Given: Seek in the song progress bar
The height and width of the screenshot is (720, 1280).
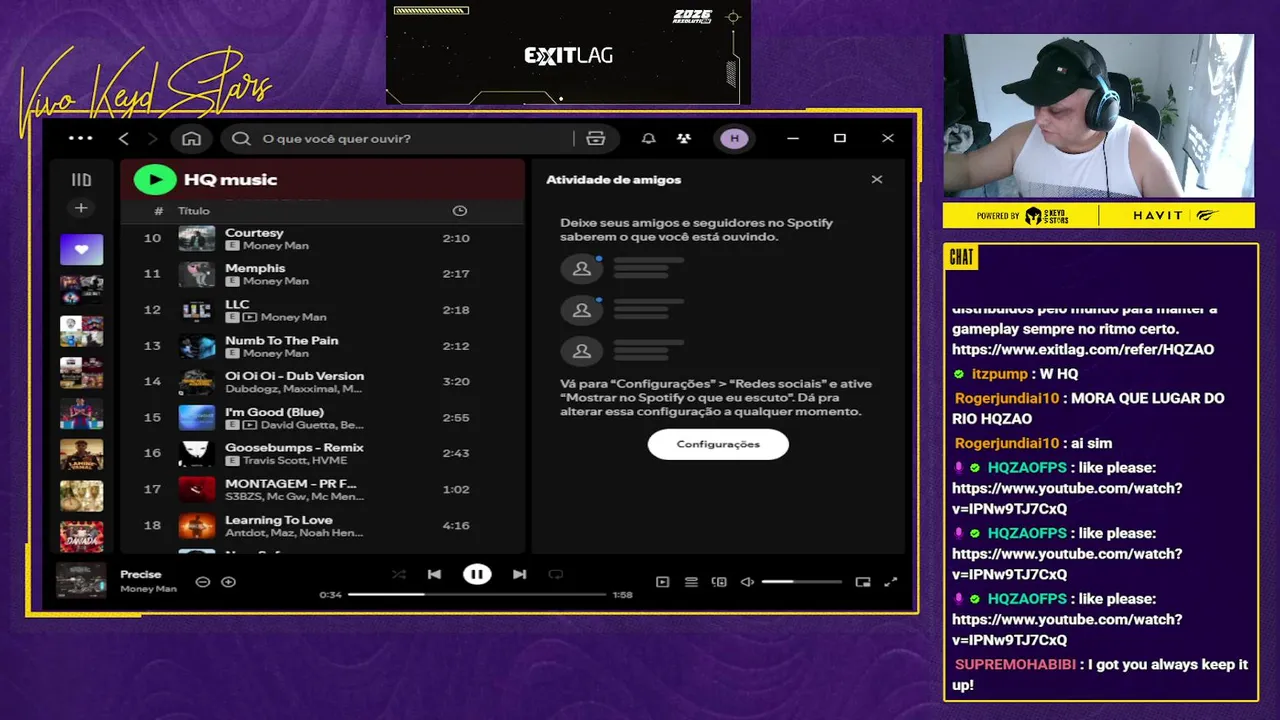Looking at the screenshot, I should click(477, 594).
